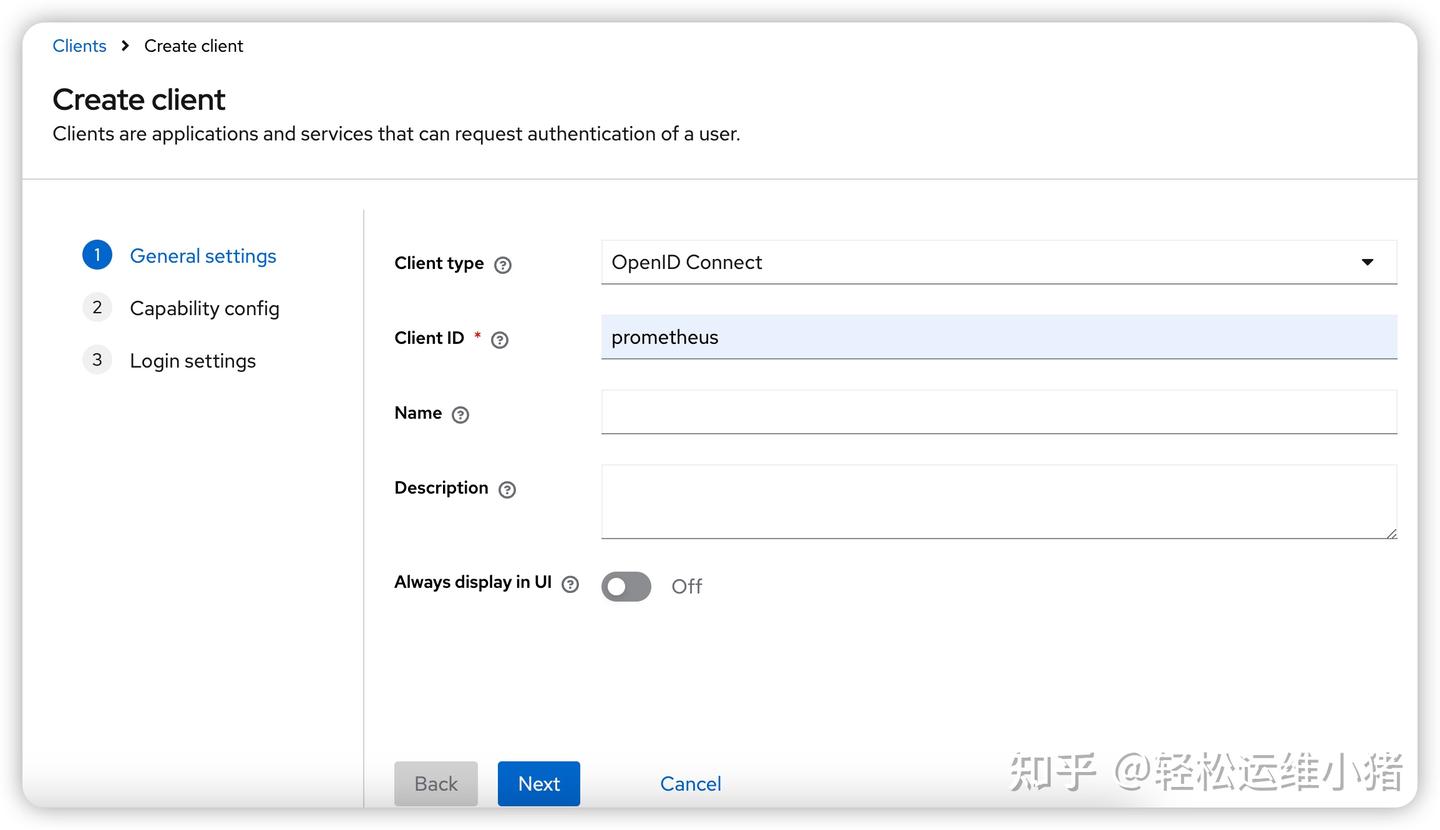Click the Cancel link
The image size is (1440, 830).
coord(690,784)
